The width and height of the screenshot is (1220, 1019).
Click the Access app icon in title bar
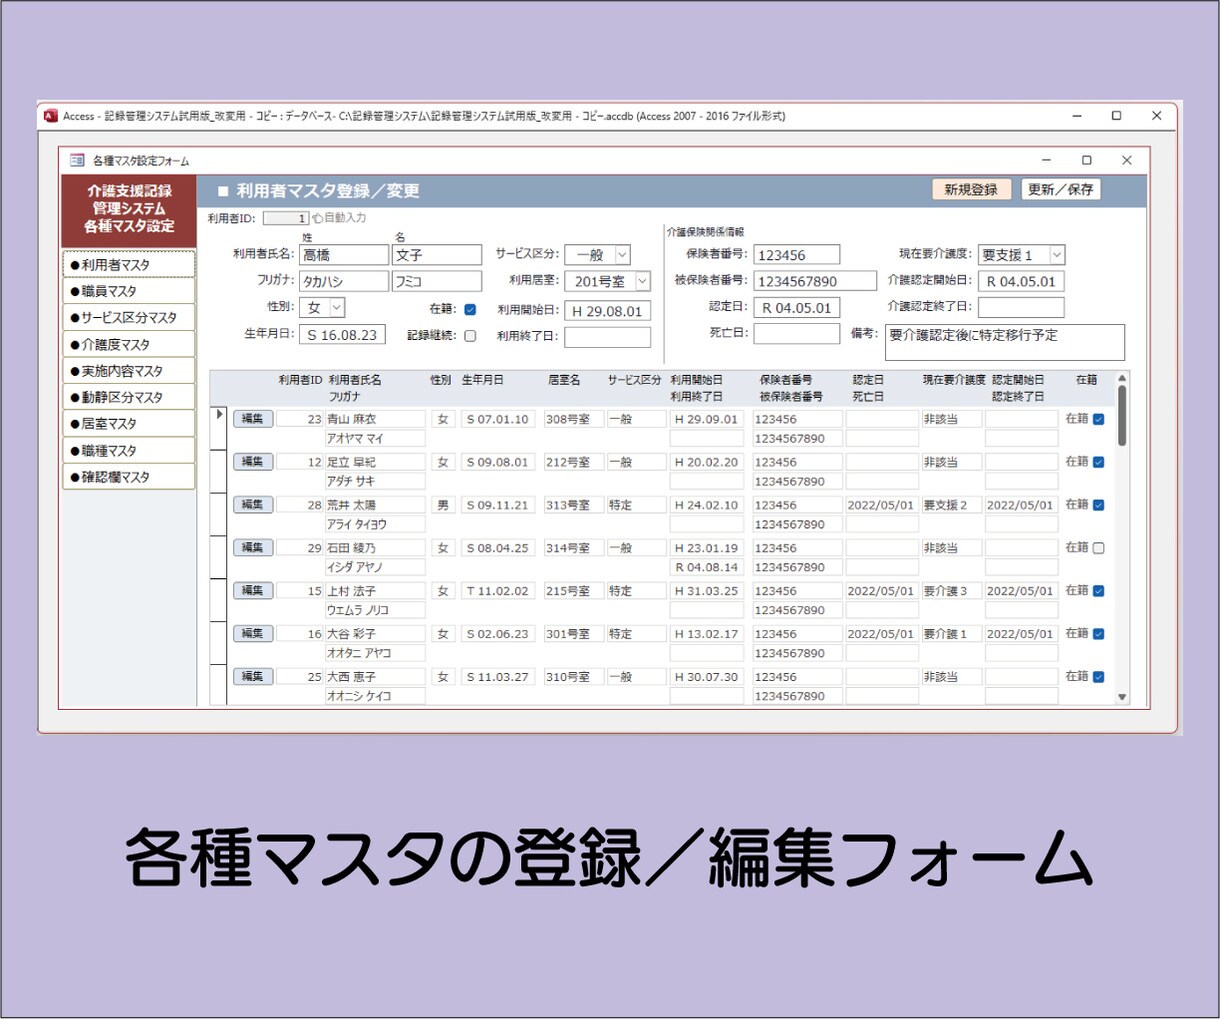coord(51,116)
